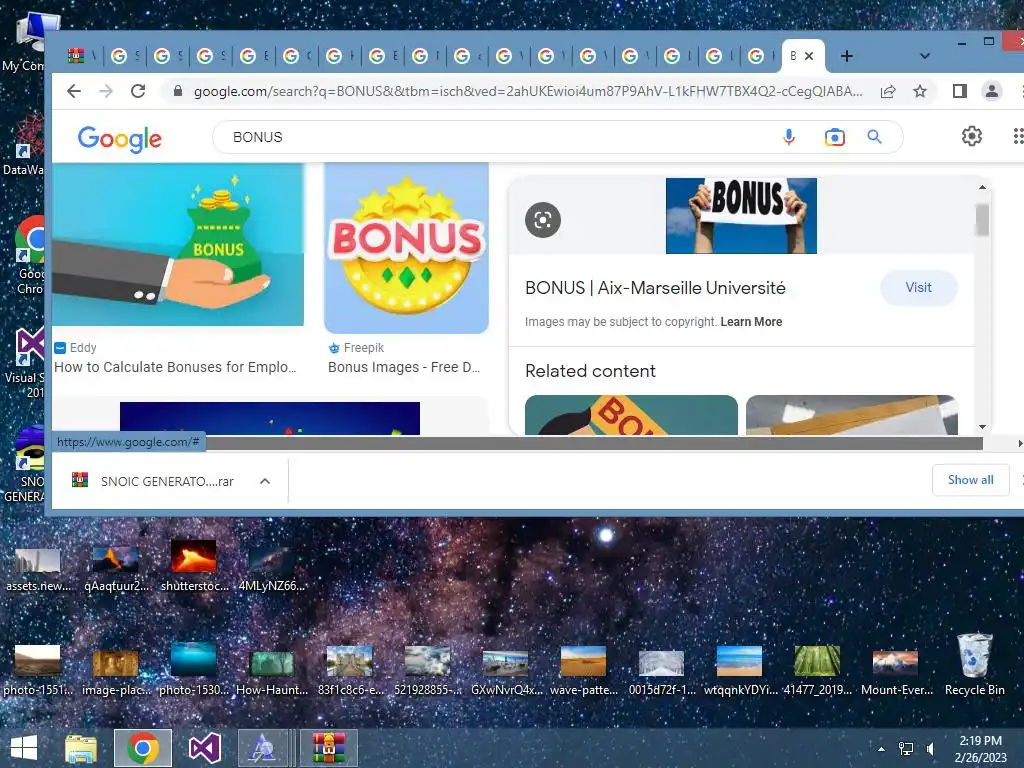Open the Learn More copyright link
The width and height of the screenshot is (1024, 768).
pos(751,322)
